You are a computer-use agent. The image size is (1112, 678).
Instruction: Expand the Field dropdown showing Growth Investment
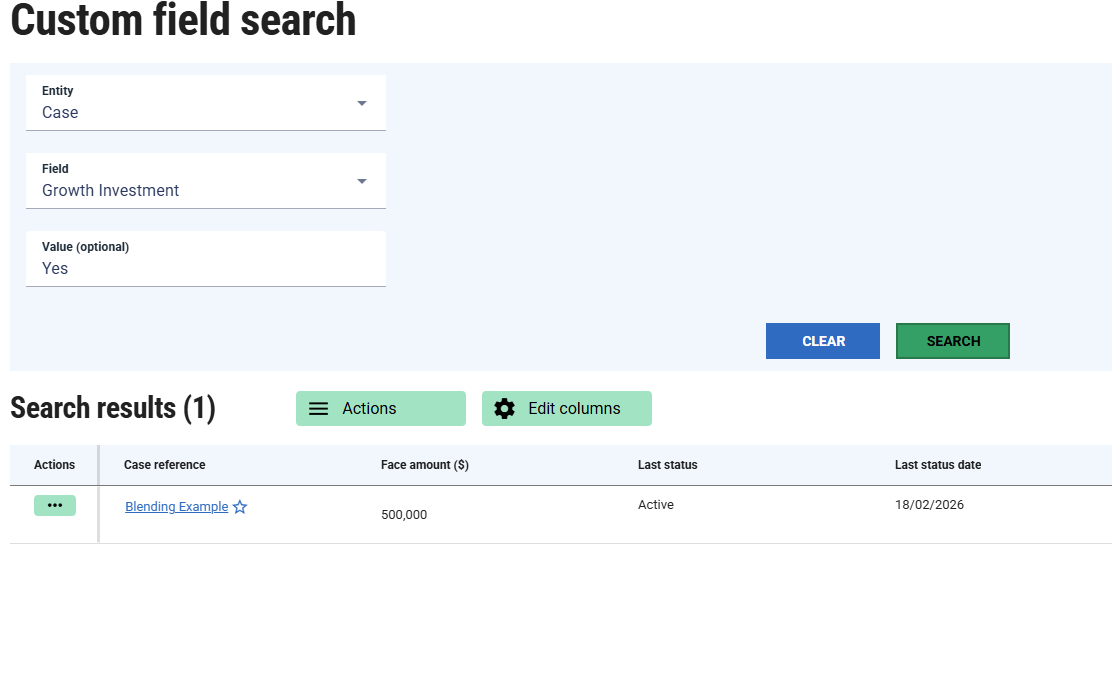pyautogui.click(x=205, y=181)
